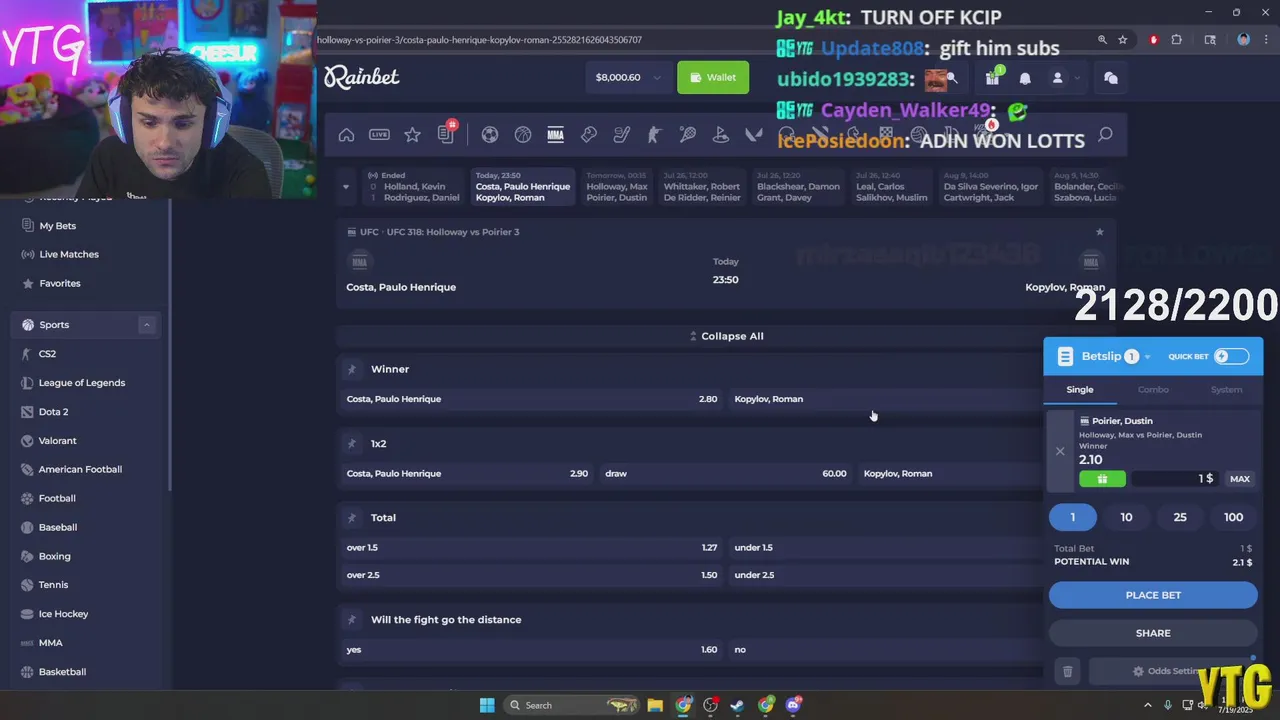
Task: Select the tennis racket icon
Action: click(x=687, y=135)
